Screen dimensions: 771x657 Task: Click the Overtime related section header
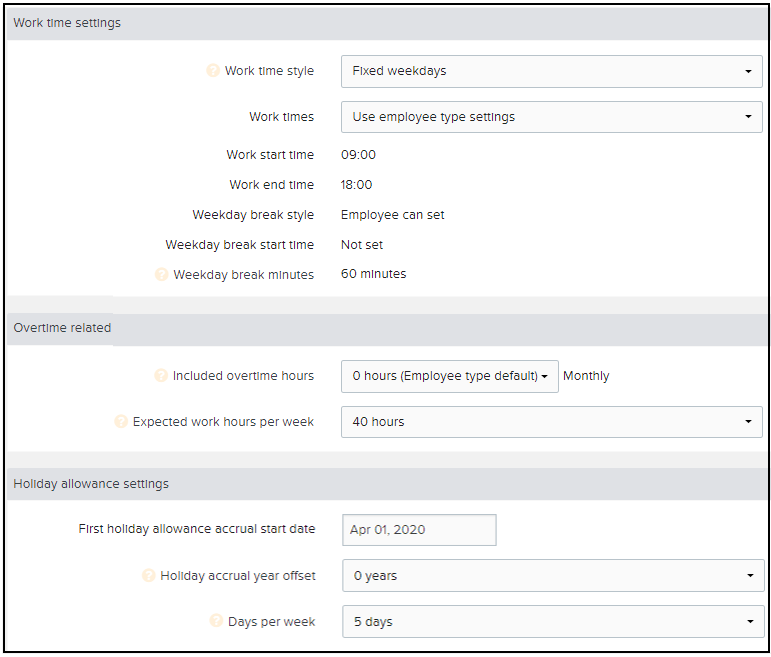tap(62, 328)
